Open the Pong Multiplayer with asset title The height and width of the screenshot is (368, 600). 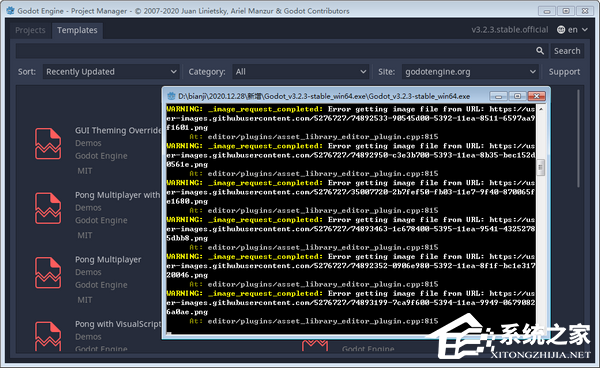[118, 195]
